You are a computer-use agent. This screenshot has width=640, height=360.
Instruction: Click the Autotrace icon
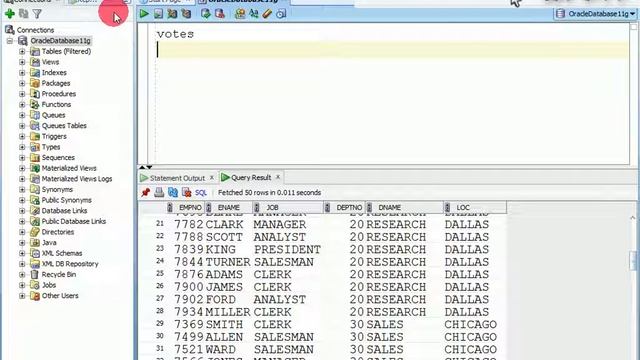[186, 14]
